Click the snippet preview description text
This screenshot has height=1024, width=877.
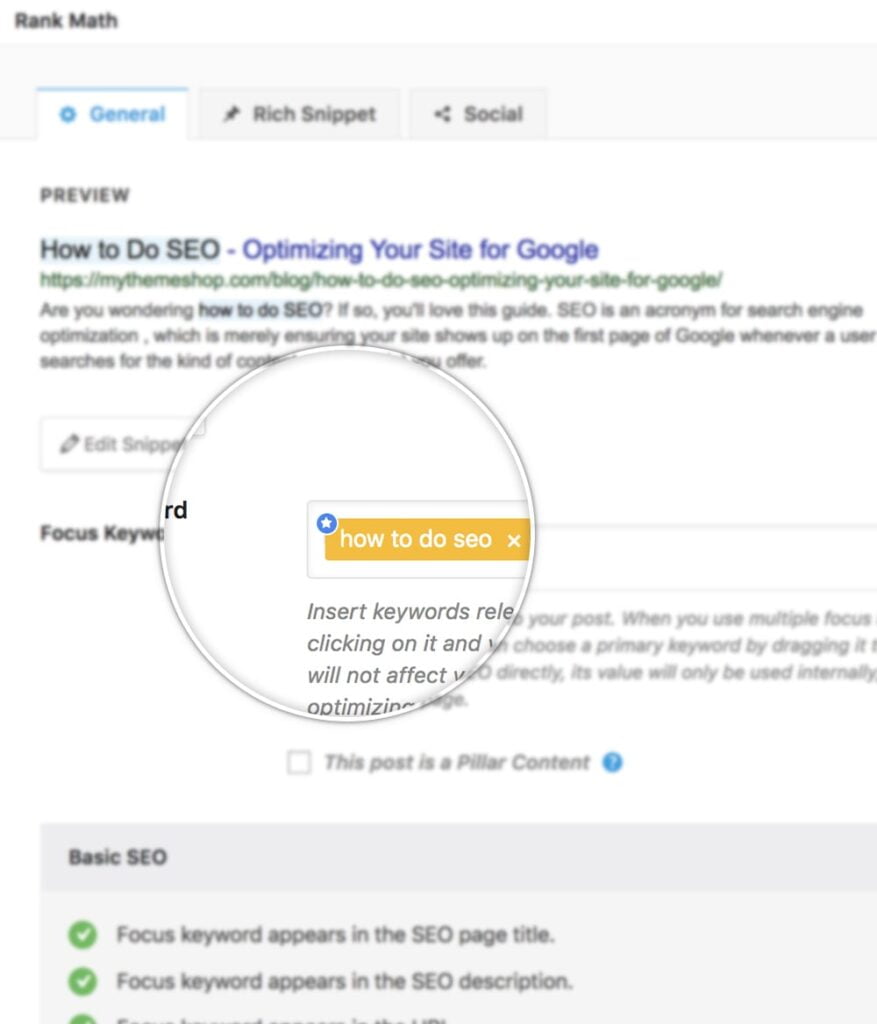pos(450,335)
